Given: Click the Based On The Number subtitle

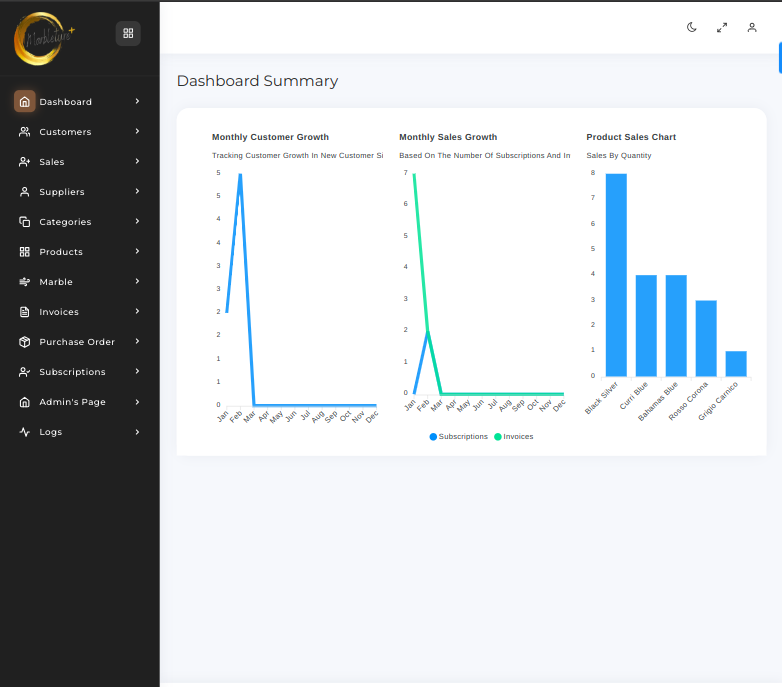Looking at the screenshot, I should coord(484,156).
